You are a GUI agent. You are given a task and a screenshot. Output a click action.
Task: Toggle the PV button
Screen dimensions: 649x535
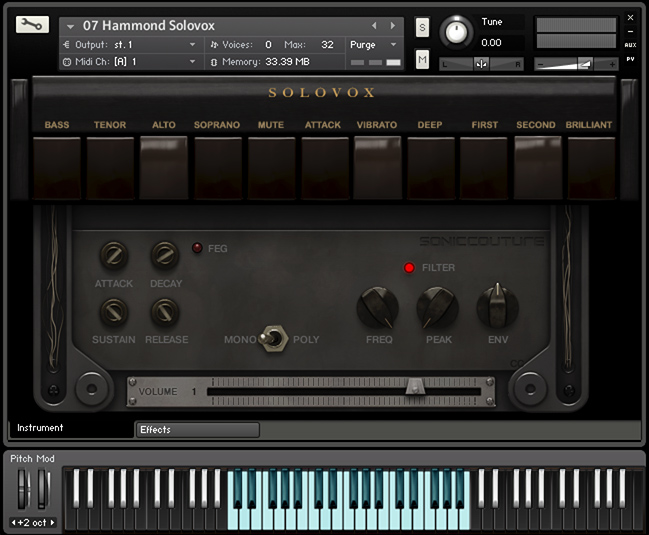tap(630, 59)
